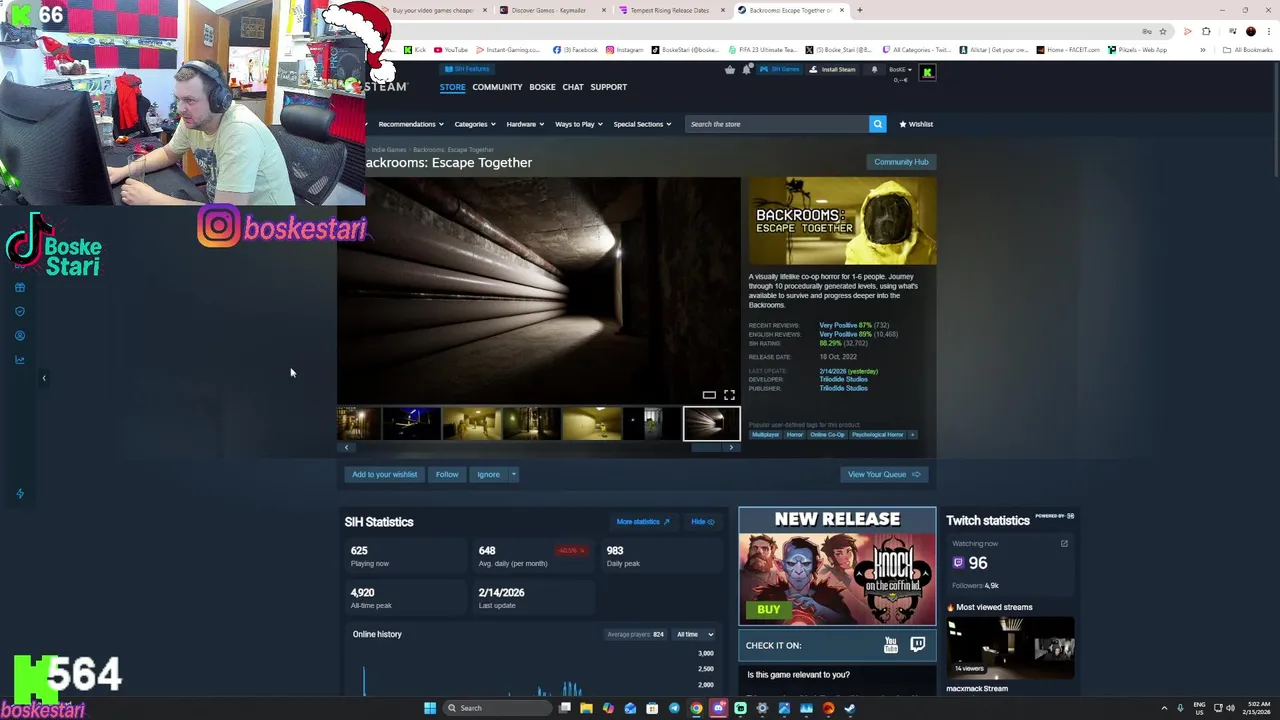Image resolution: width=1280 pixels, height=720 pixels.
Task: Expand Ways to Play menu
Action: coord(578,124)
